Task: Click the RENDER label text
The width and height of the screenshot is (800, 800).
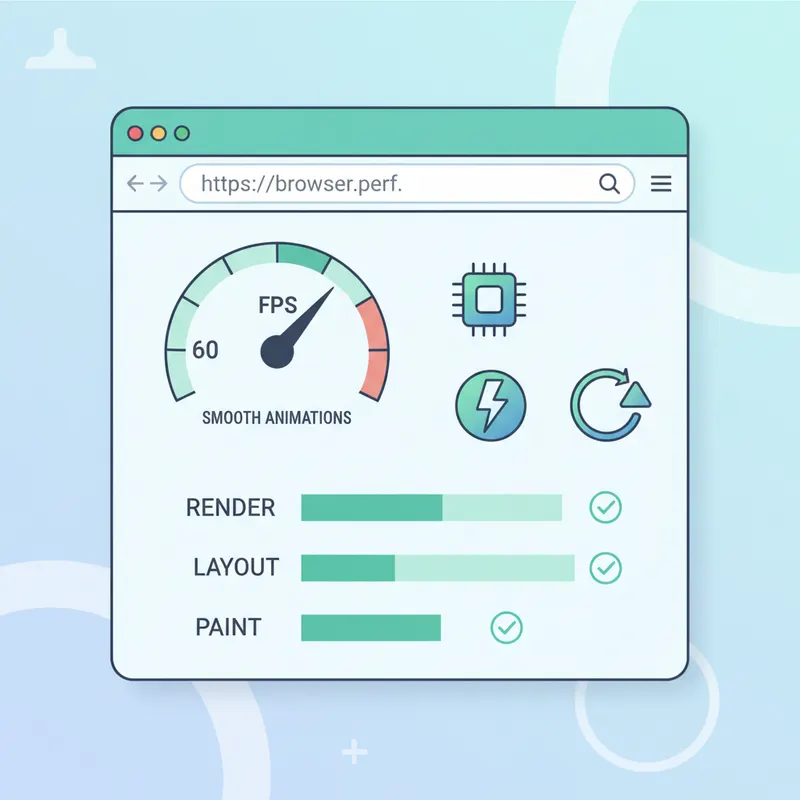Action: pos(230,508)
